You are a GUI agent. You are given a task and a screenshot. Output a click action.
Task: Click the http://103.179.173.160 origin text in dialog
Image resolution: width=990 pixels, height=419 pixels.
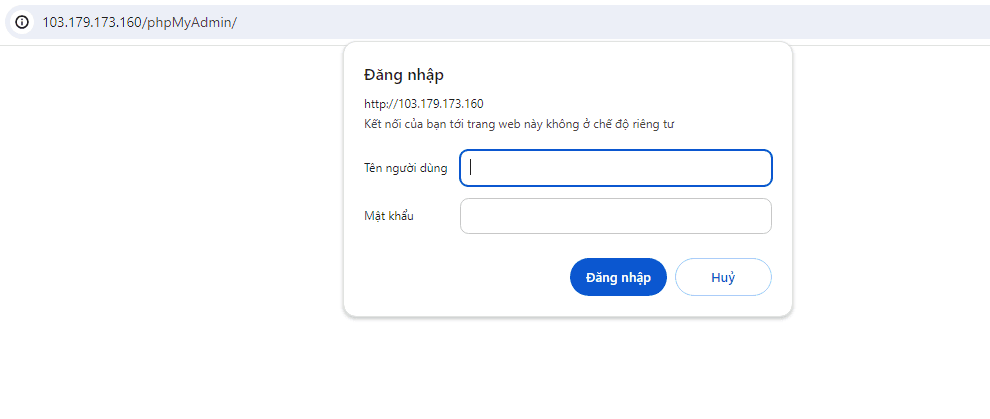[424, 103]
